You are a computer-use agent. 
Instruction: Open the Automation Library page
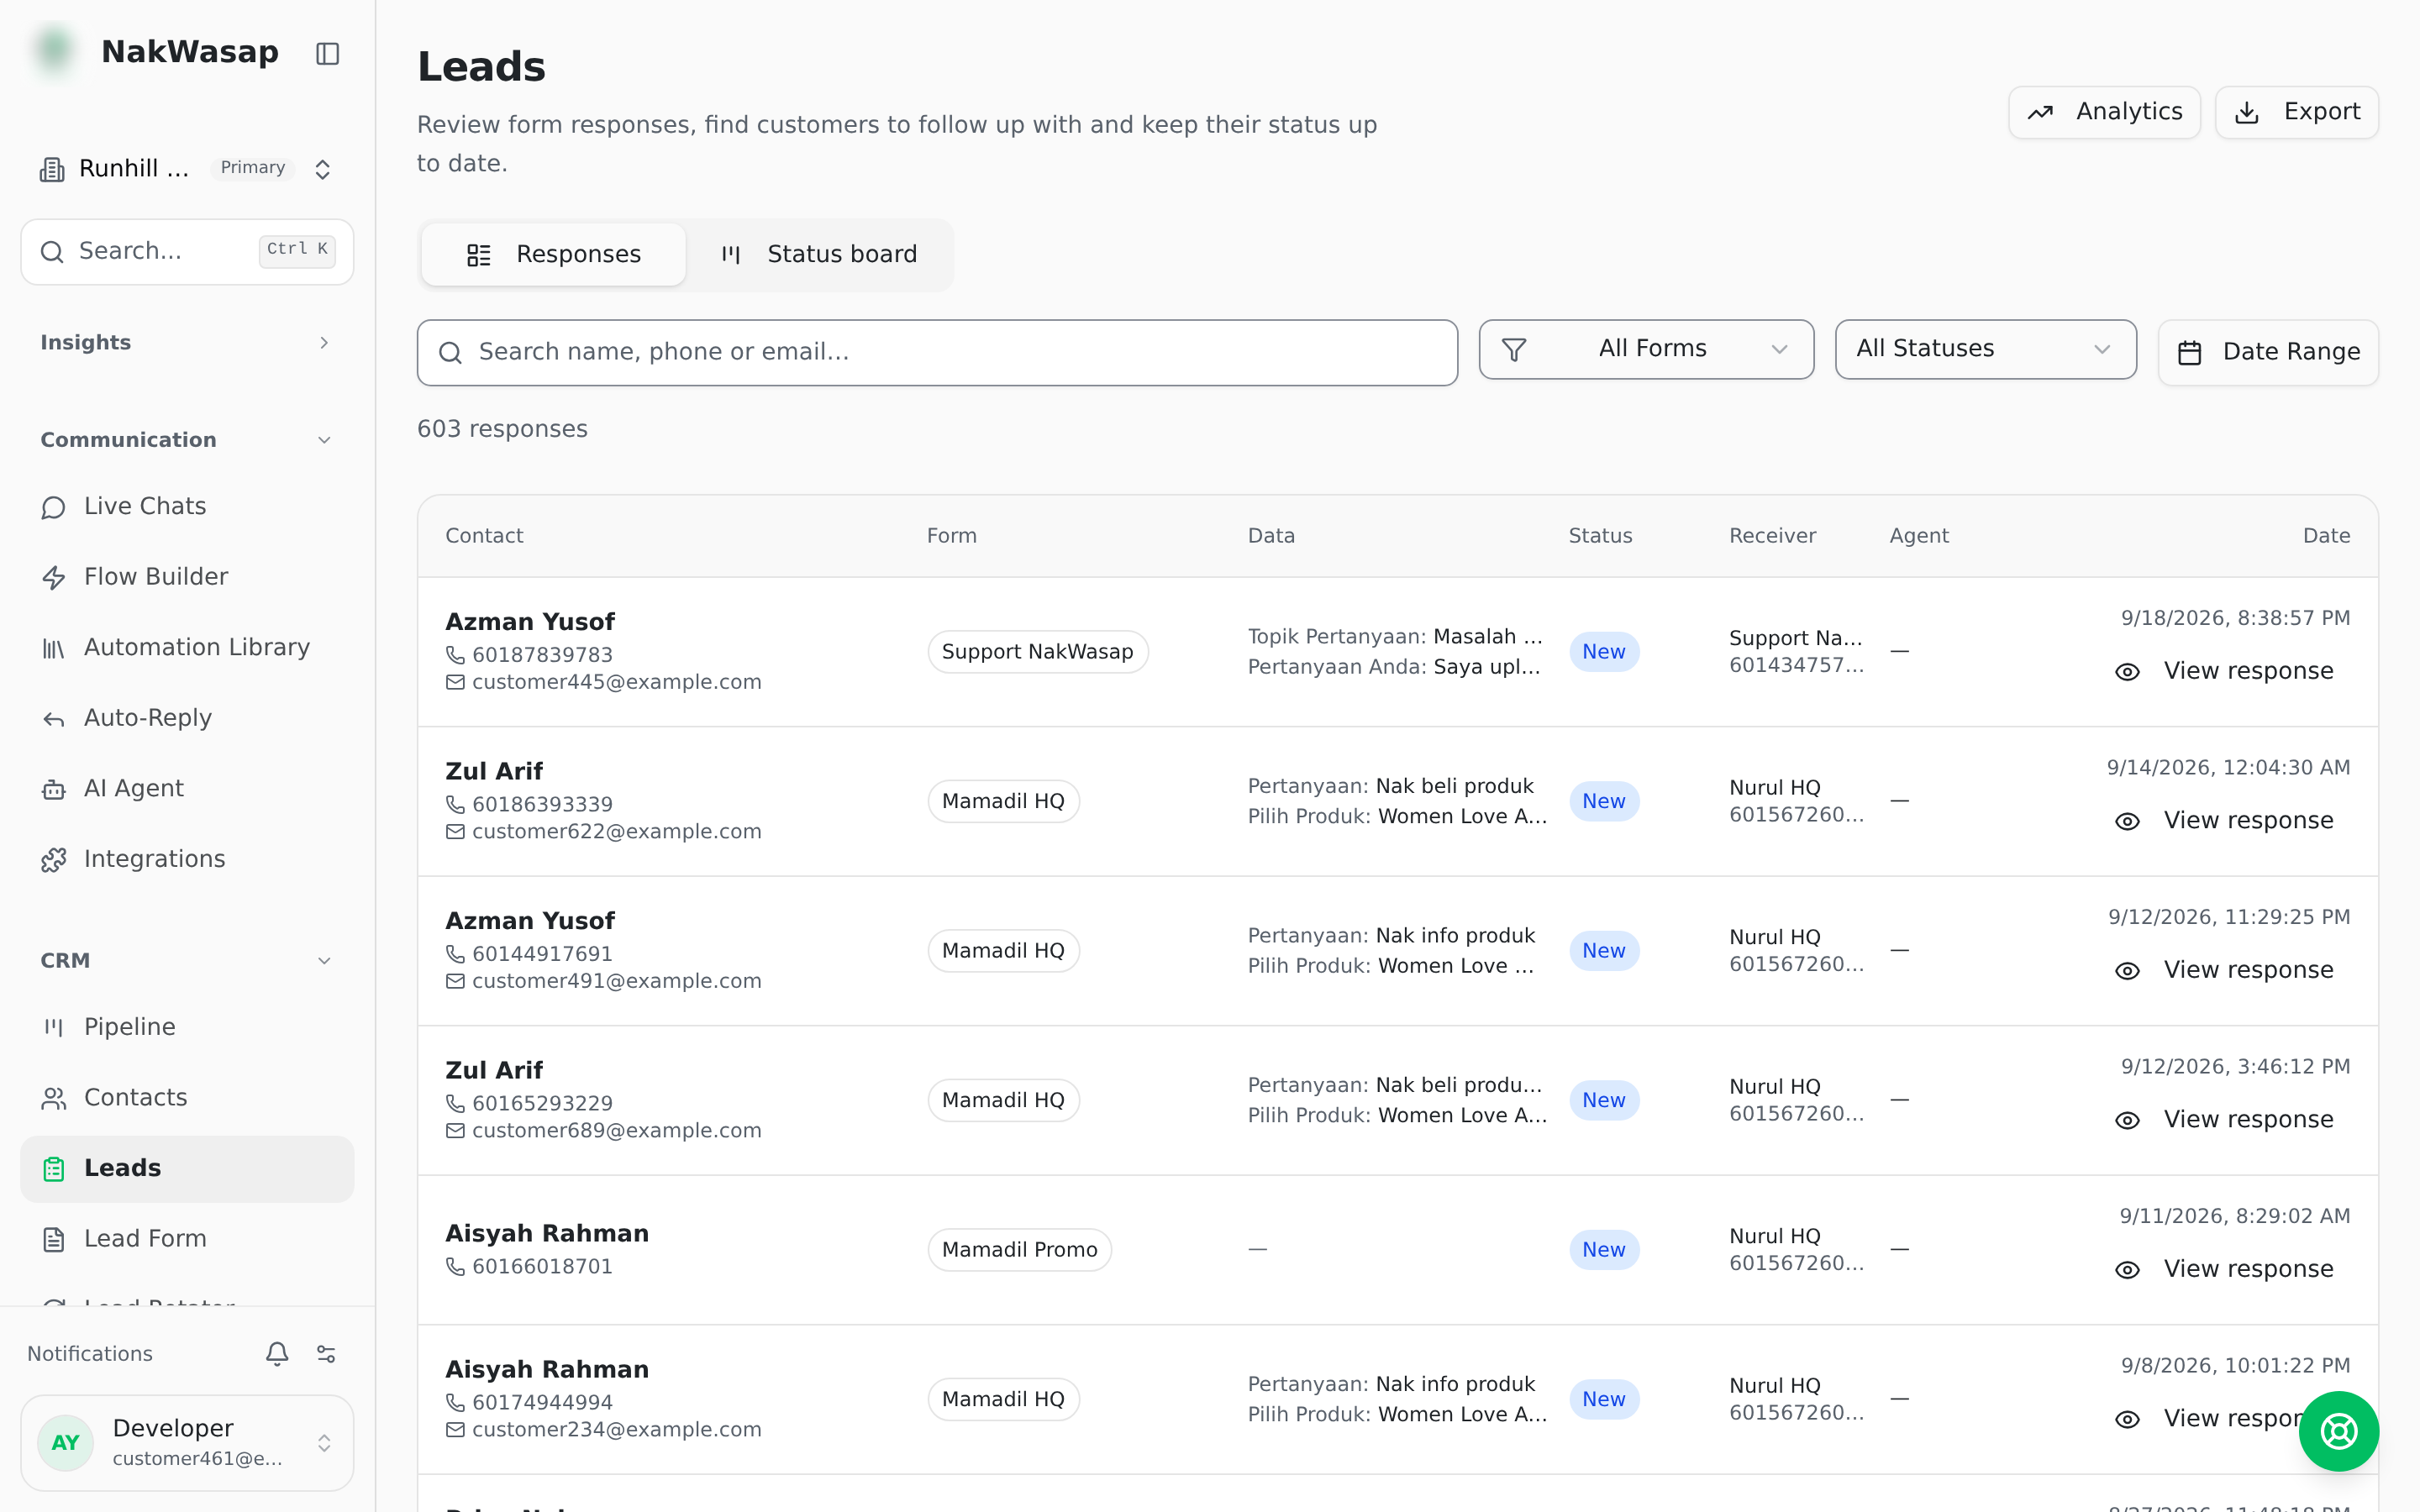point(187,648)
